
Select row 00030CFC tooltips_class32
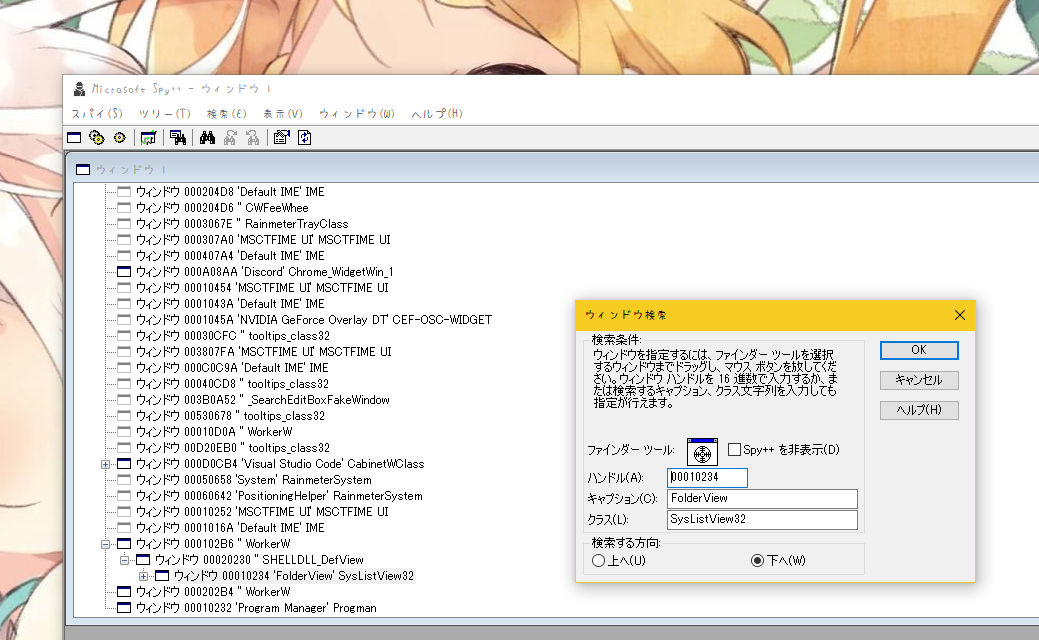pos(233,336)
